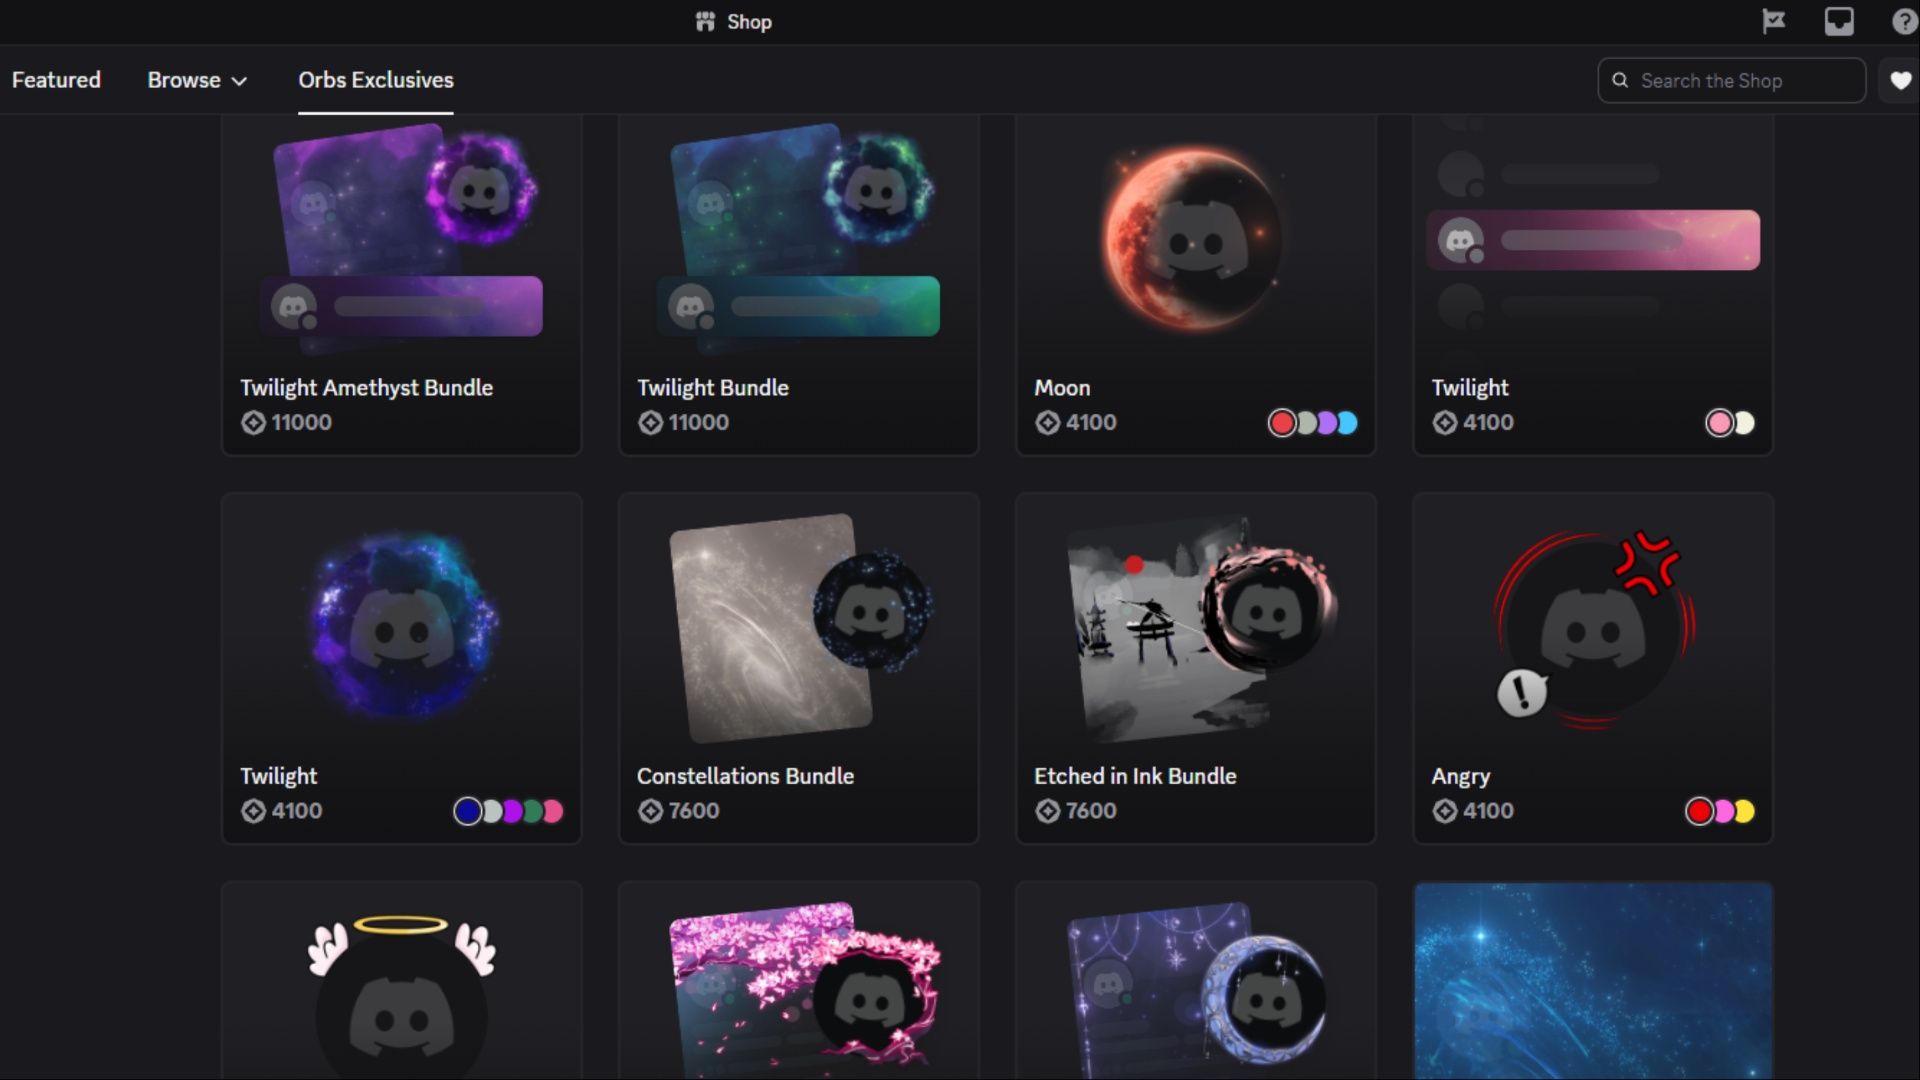Viewport: 1920px width, 1080px height.
Task: Click the Shop gift icon in title
Action: point(705,21)
